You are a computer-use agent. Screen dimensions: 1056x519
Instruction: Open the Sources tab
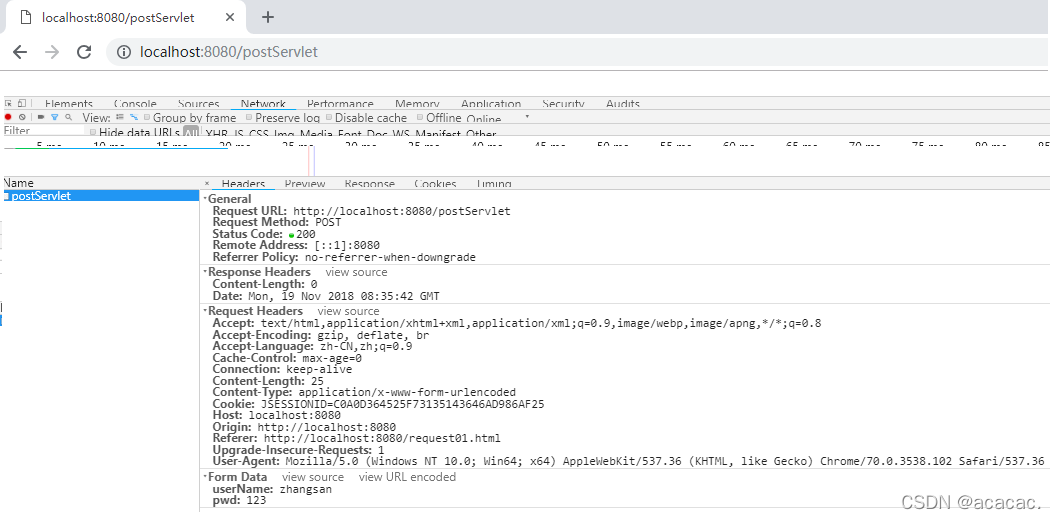[x=199, y=104]
